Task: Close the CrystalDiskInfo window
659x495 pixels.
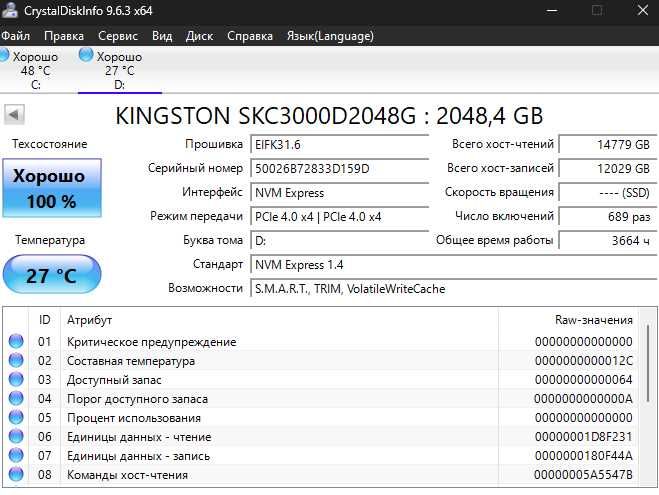Action: click(x=643, y=11)
